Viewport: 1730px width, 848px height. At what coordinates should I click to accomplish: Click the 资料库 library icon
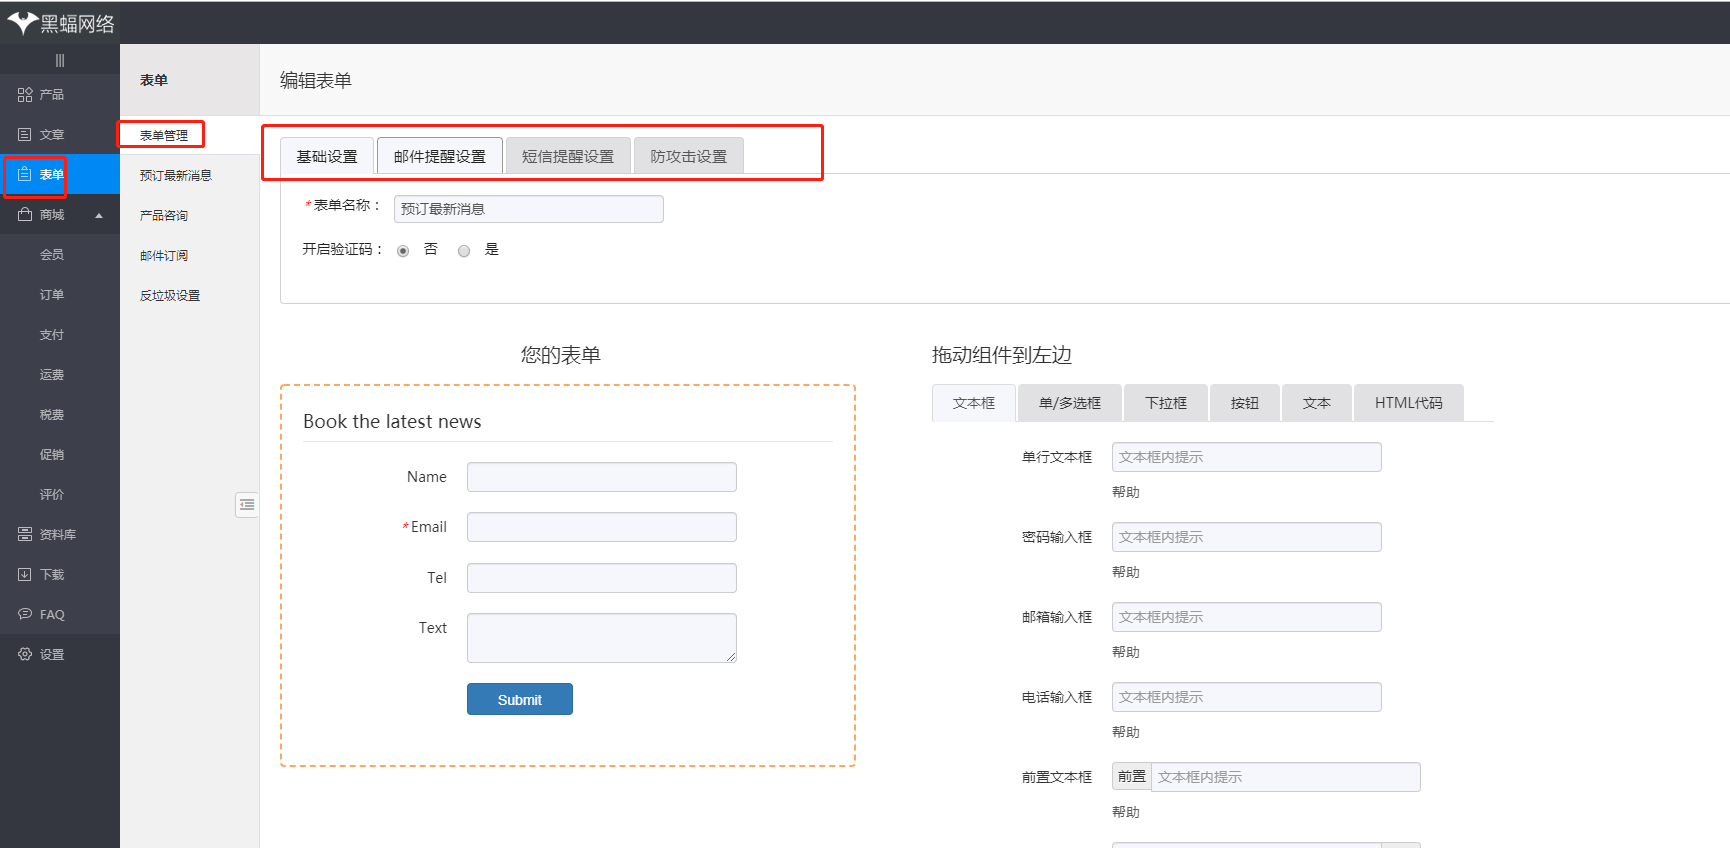pos(25,534)
